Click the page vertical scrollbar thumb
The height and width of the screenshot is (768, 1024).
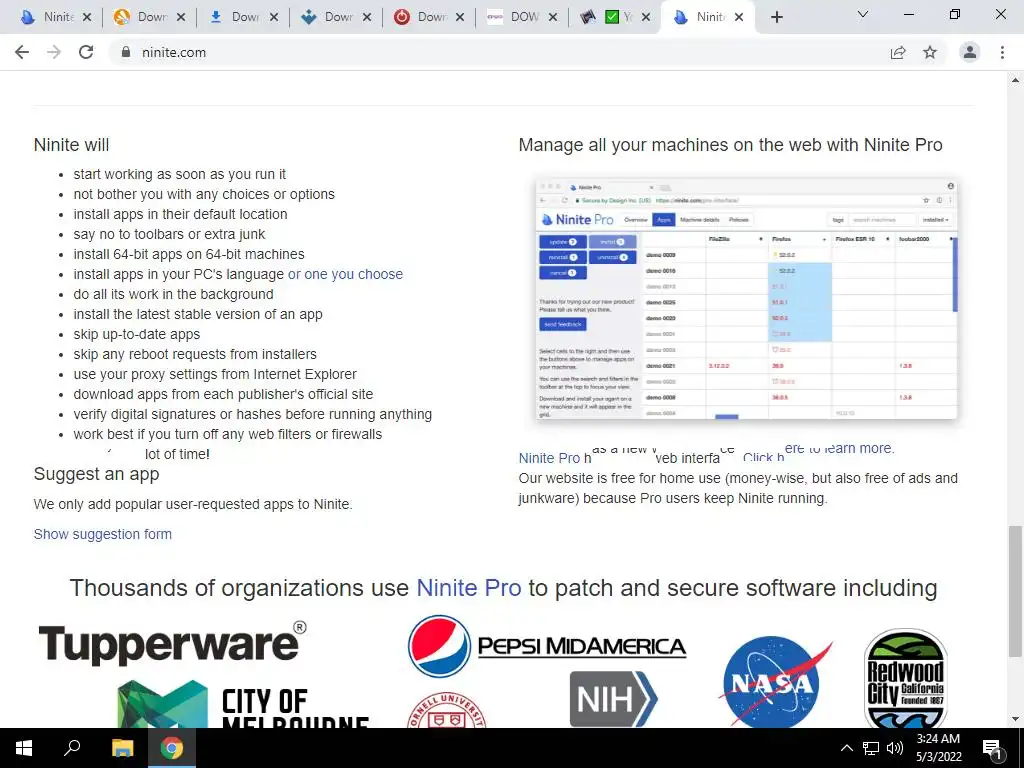coord(1015,591)
